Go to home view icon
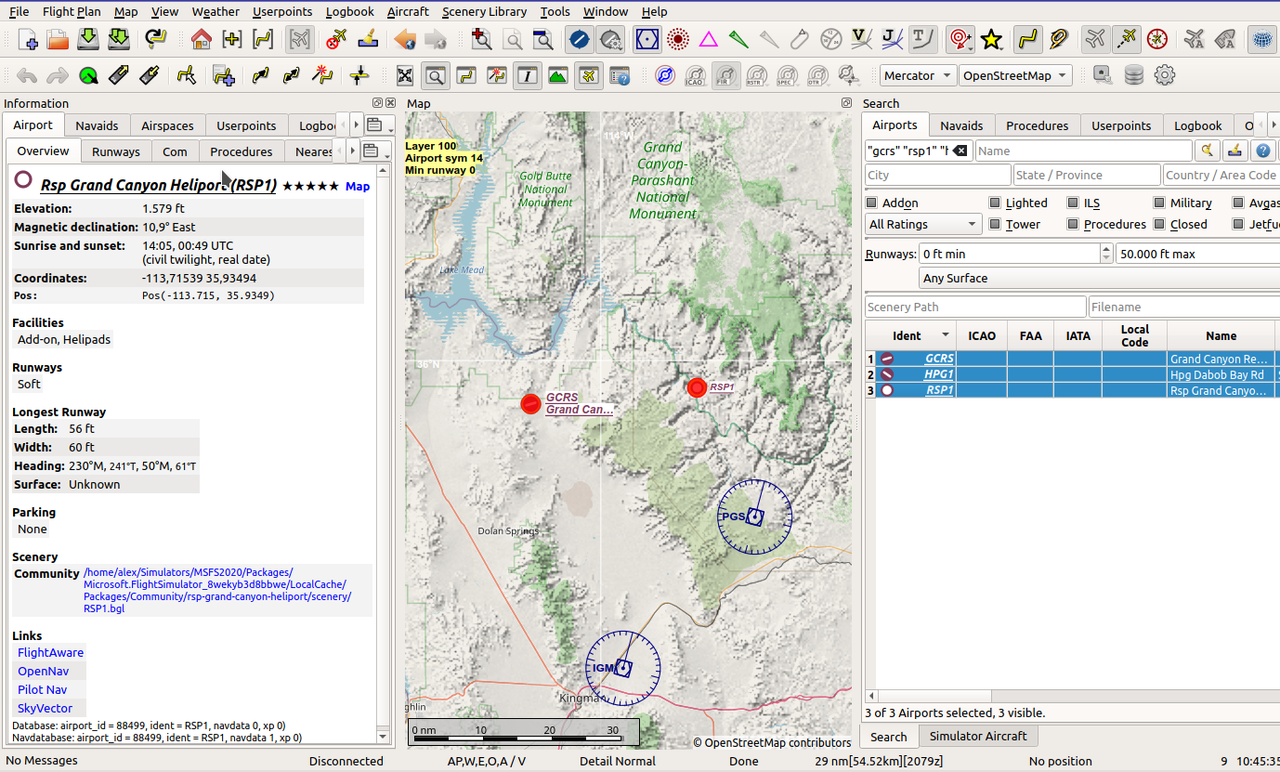1280x772 pixels. [x=201, y=40]
